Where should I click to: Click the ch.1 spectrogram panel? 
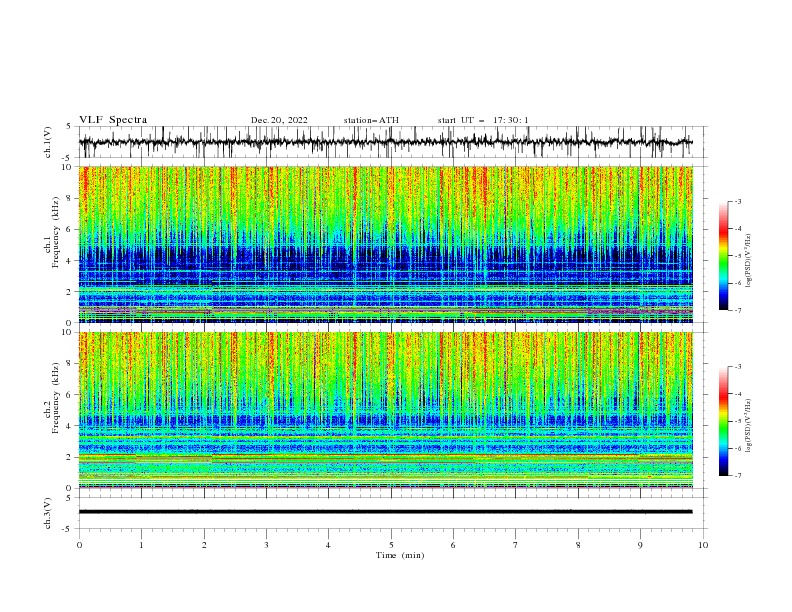[x=385, y=244]
